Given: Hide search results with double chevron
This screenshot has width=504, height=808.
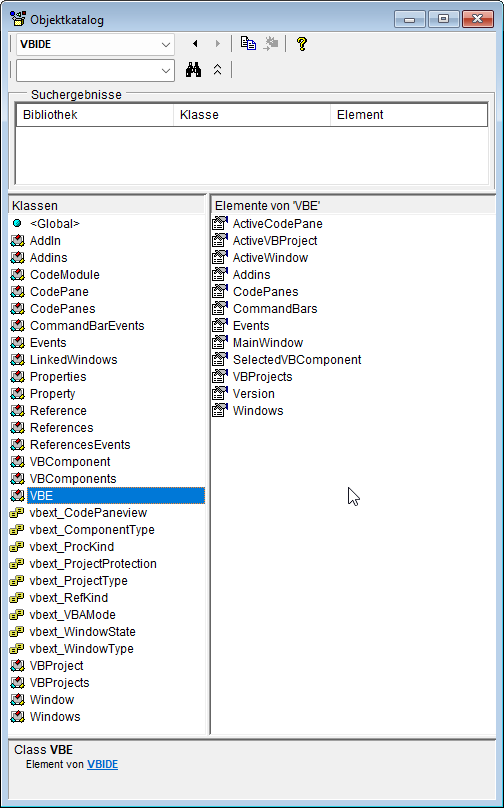Looking at the screenshot, I should (x=217, y=70).
